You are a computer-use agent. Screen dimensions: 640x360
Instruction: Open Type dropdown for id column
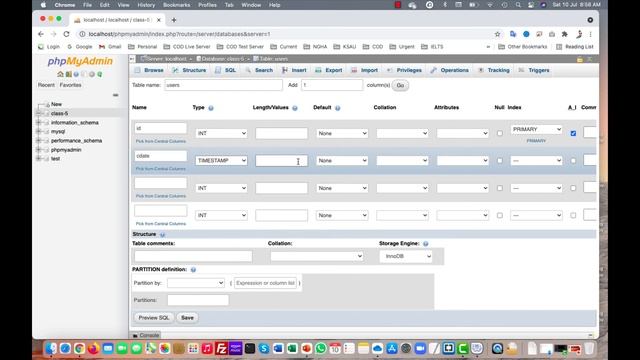pyautogui.click(x=221, y=133)
